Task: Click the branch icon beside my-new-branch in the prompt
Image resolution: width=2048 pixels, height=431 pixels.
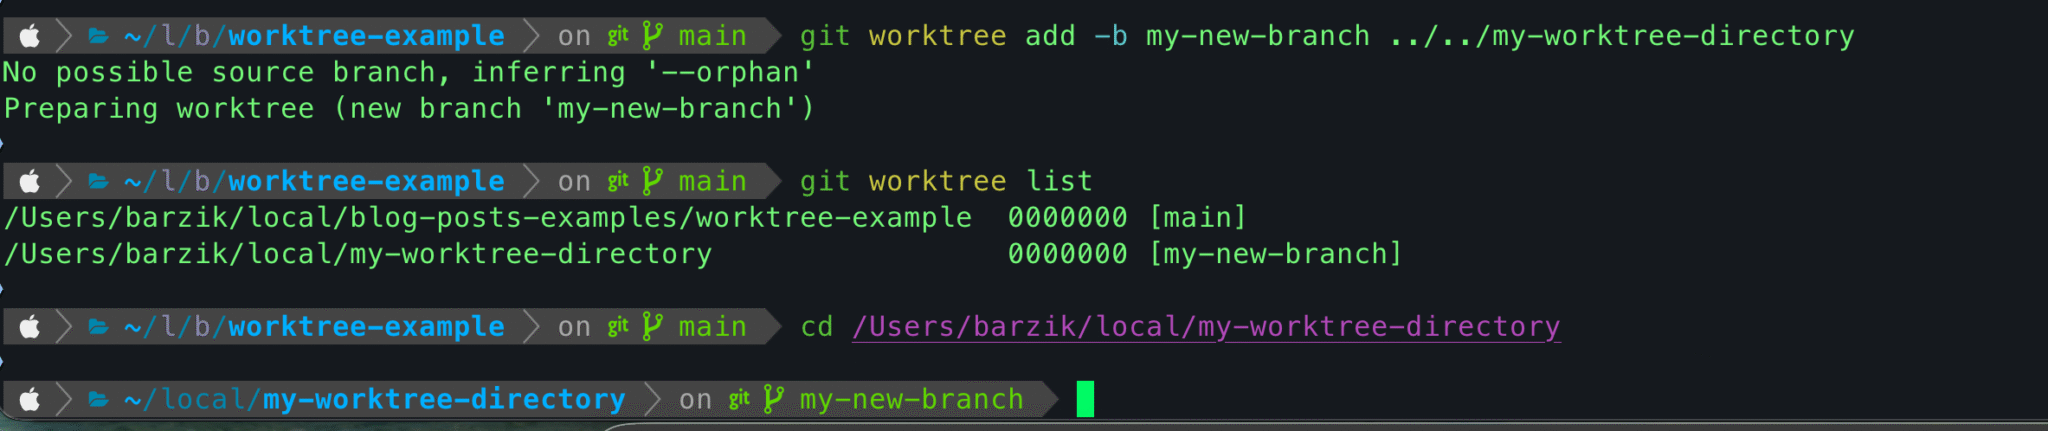Action: point(773,399)
